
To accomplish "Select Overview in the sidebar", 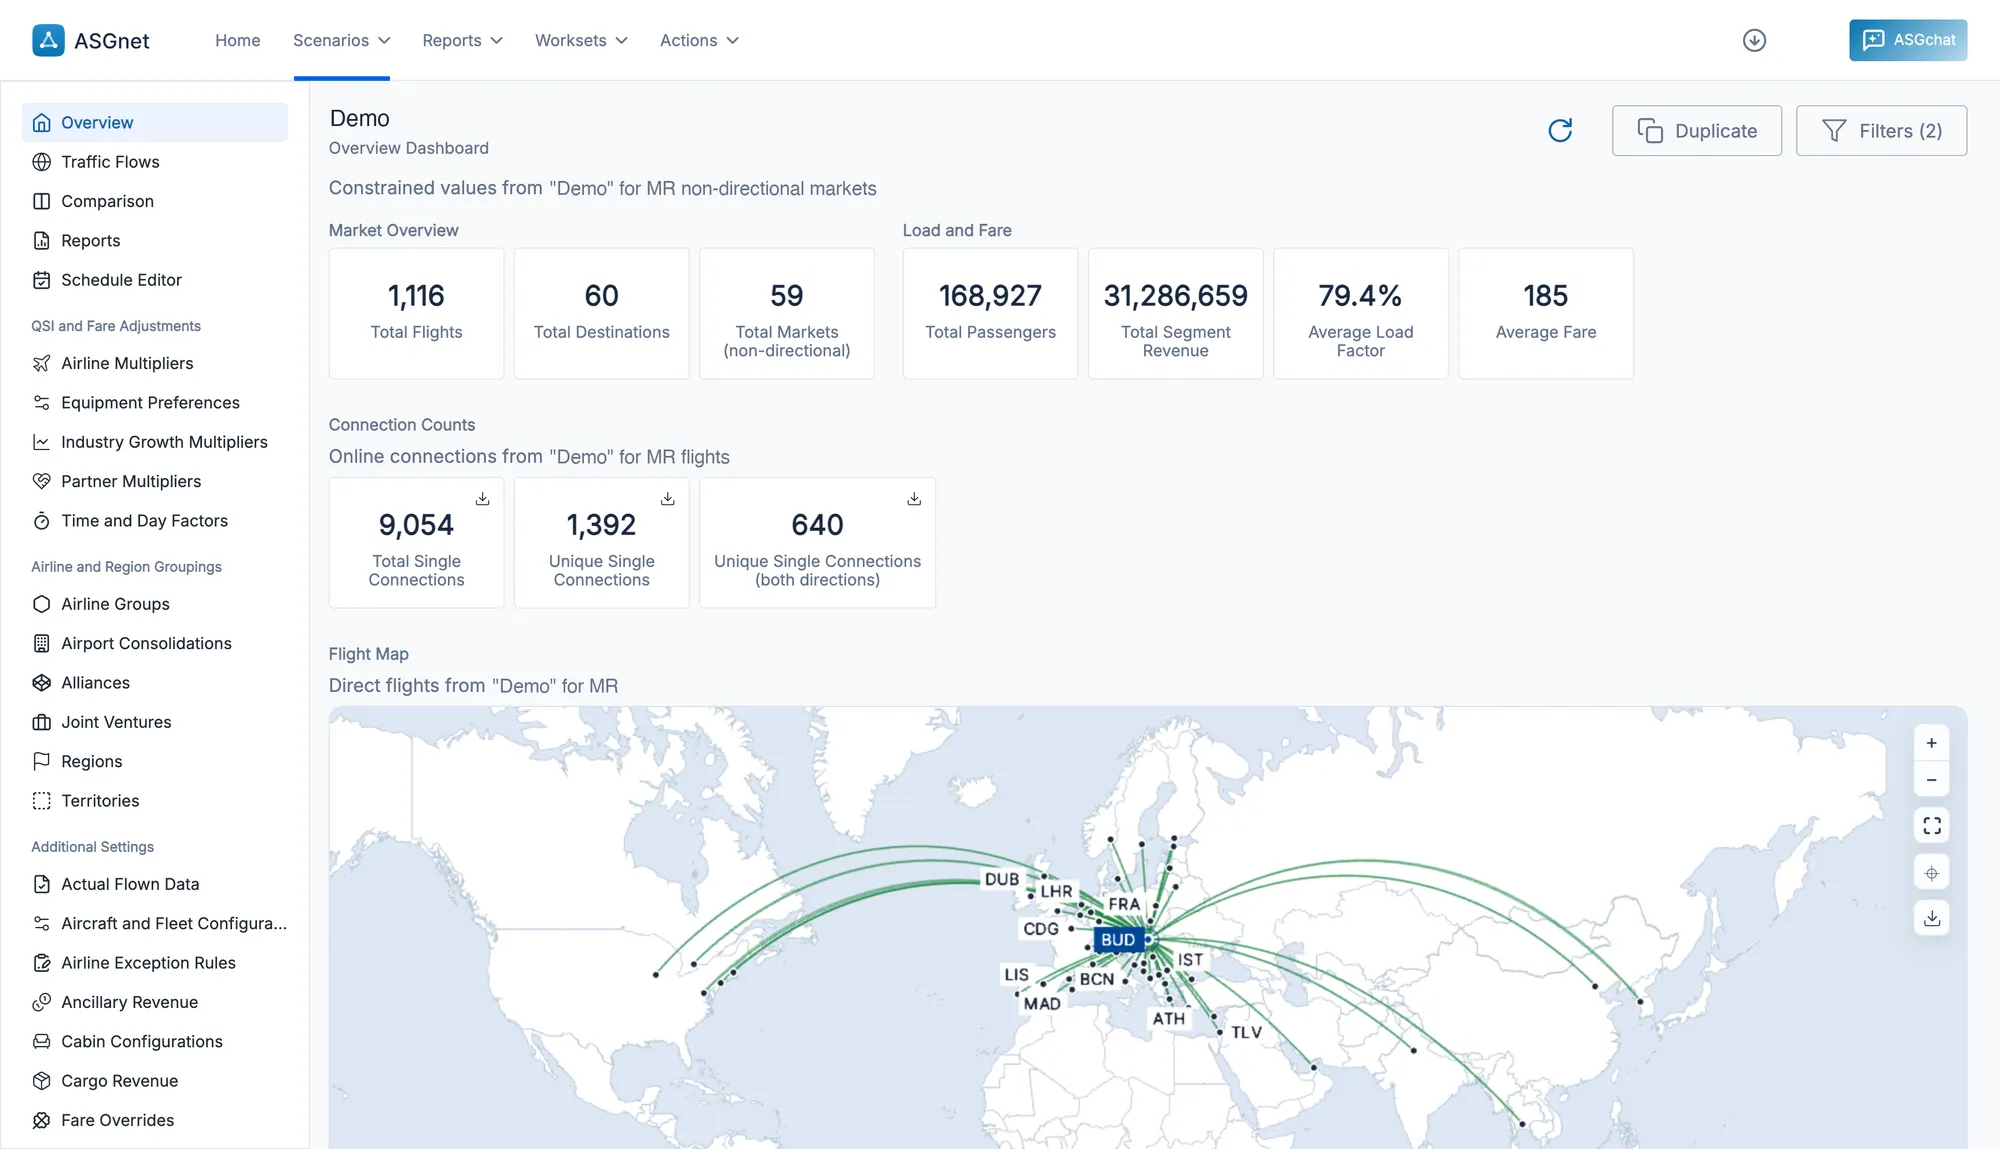I will [155, 122].
